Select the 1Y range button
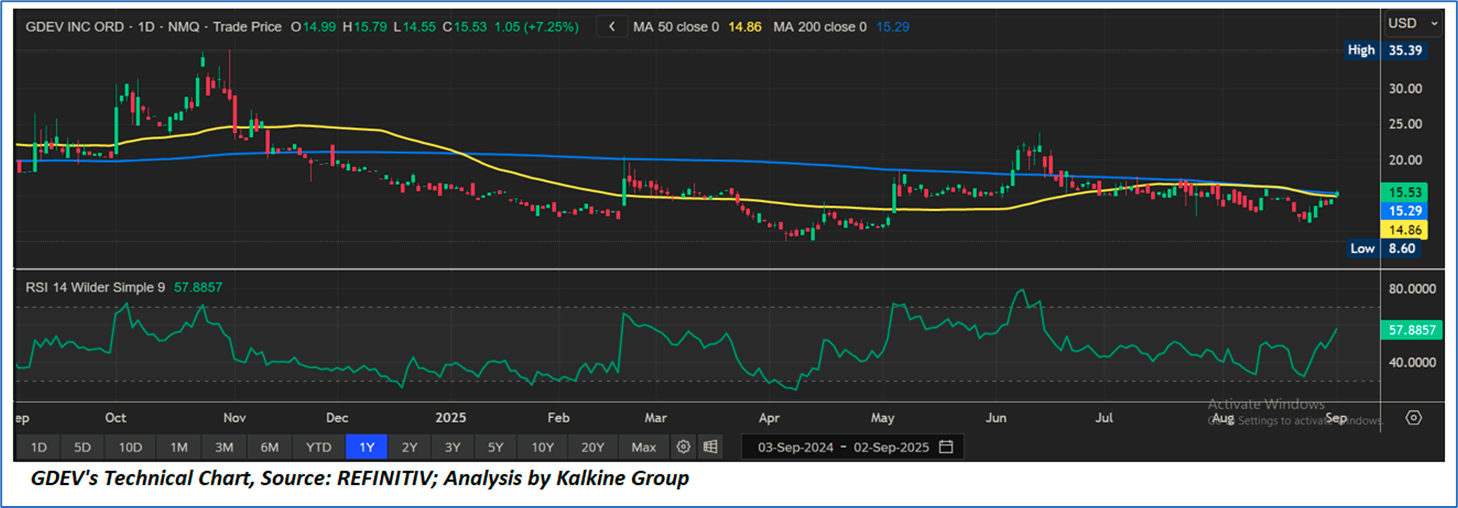This screenshot has height=508, width=1458. point(367,446)
